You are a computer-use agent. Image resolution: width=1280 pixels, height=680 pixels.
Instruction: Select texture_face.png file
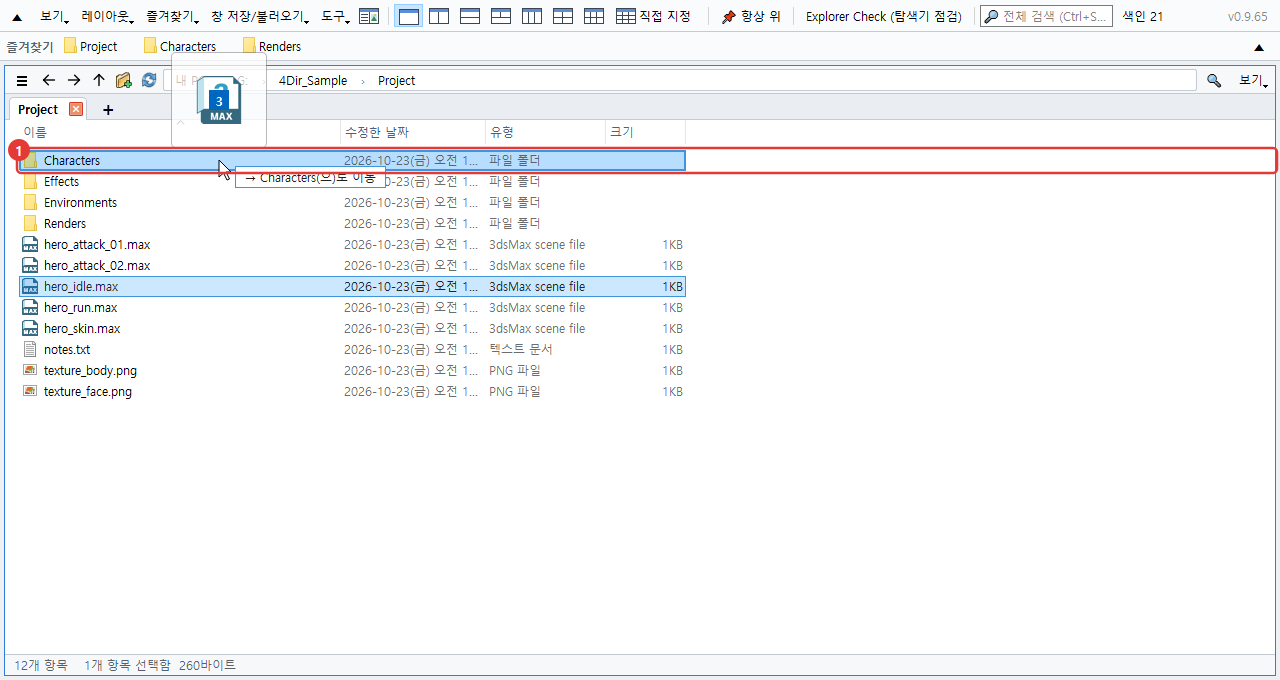352,392
